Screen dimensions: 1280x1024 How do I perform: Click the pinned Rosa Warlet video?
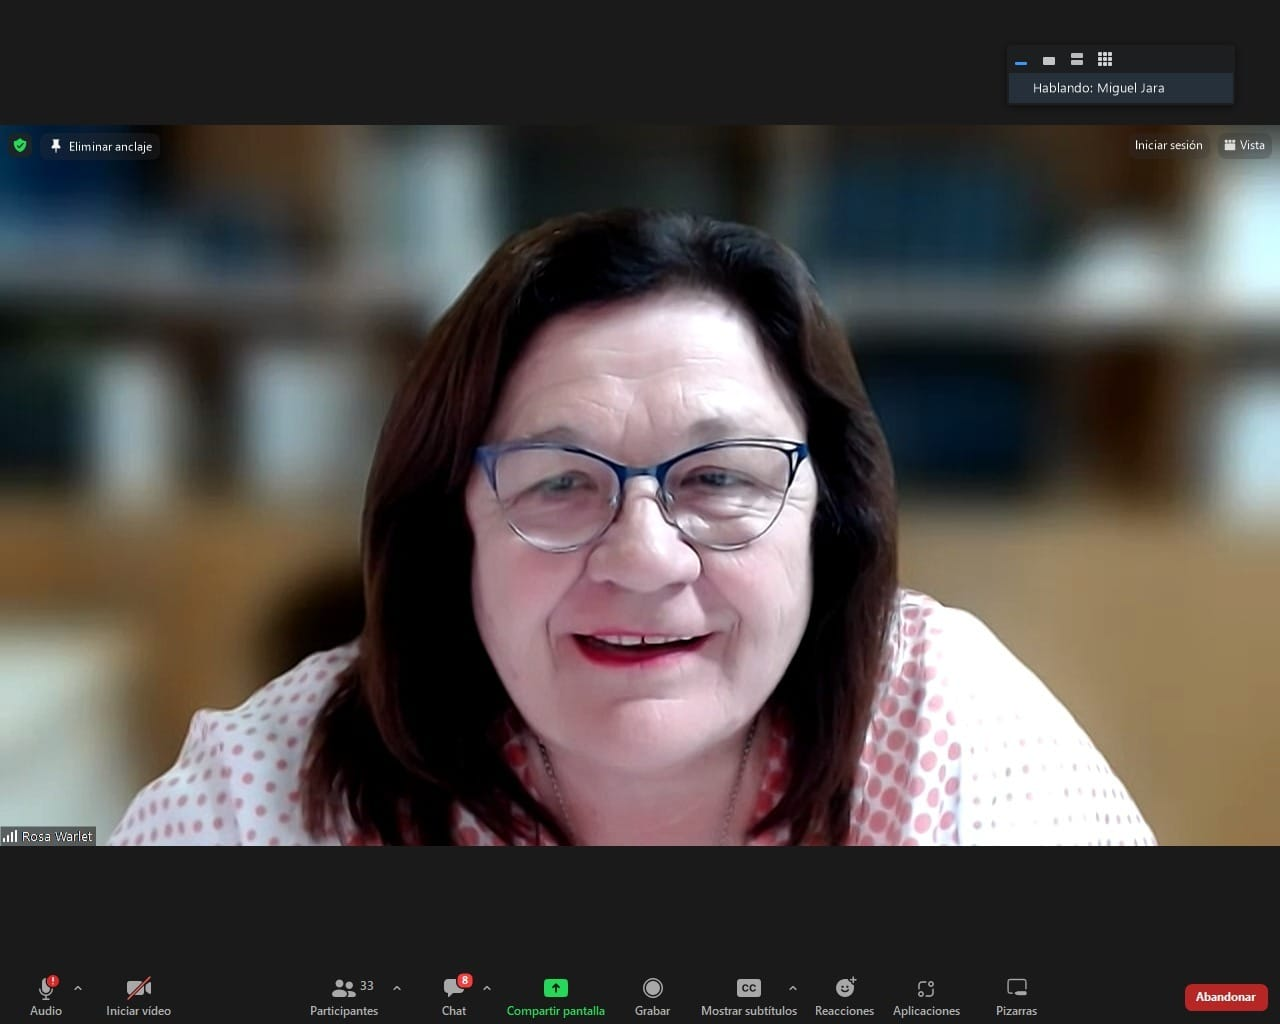640,485
